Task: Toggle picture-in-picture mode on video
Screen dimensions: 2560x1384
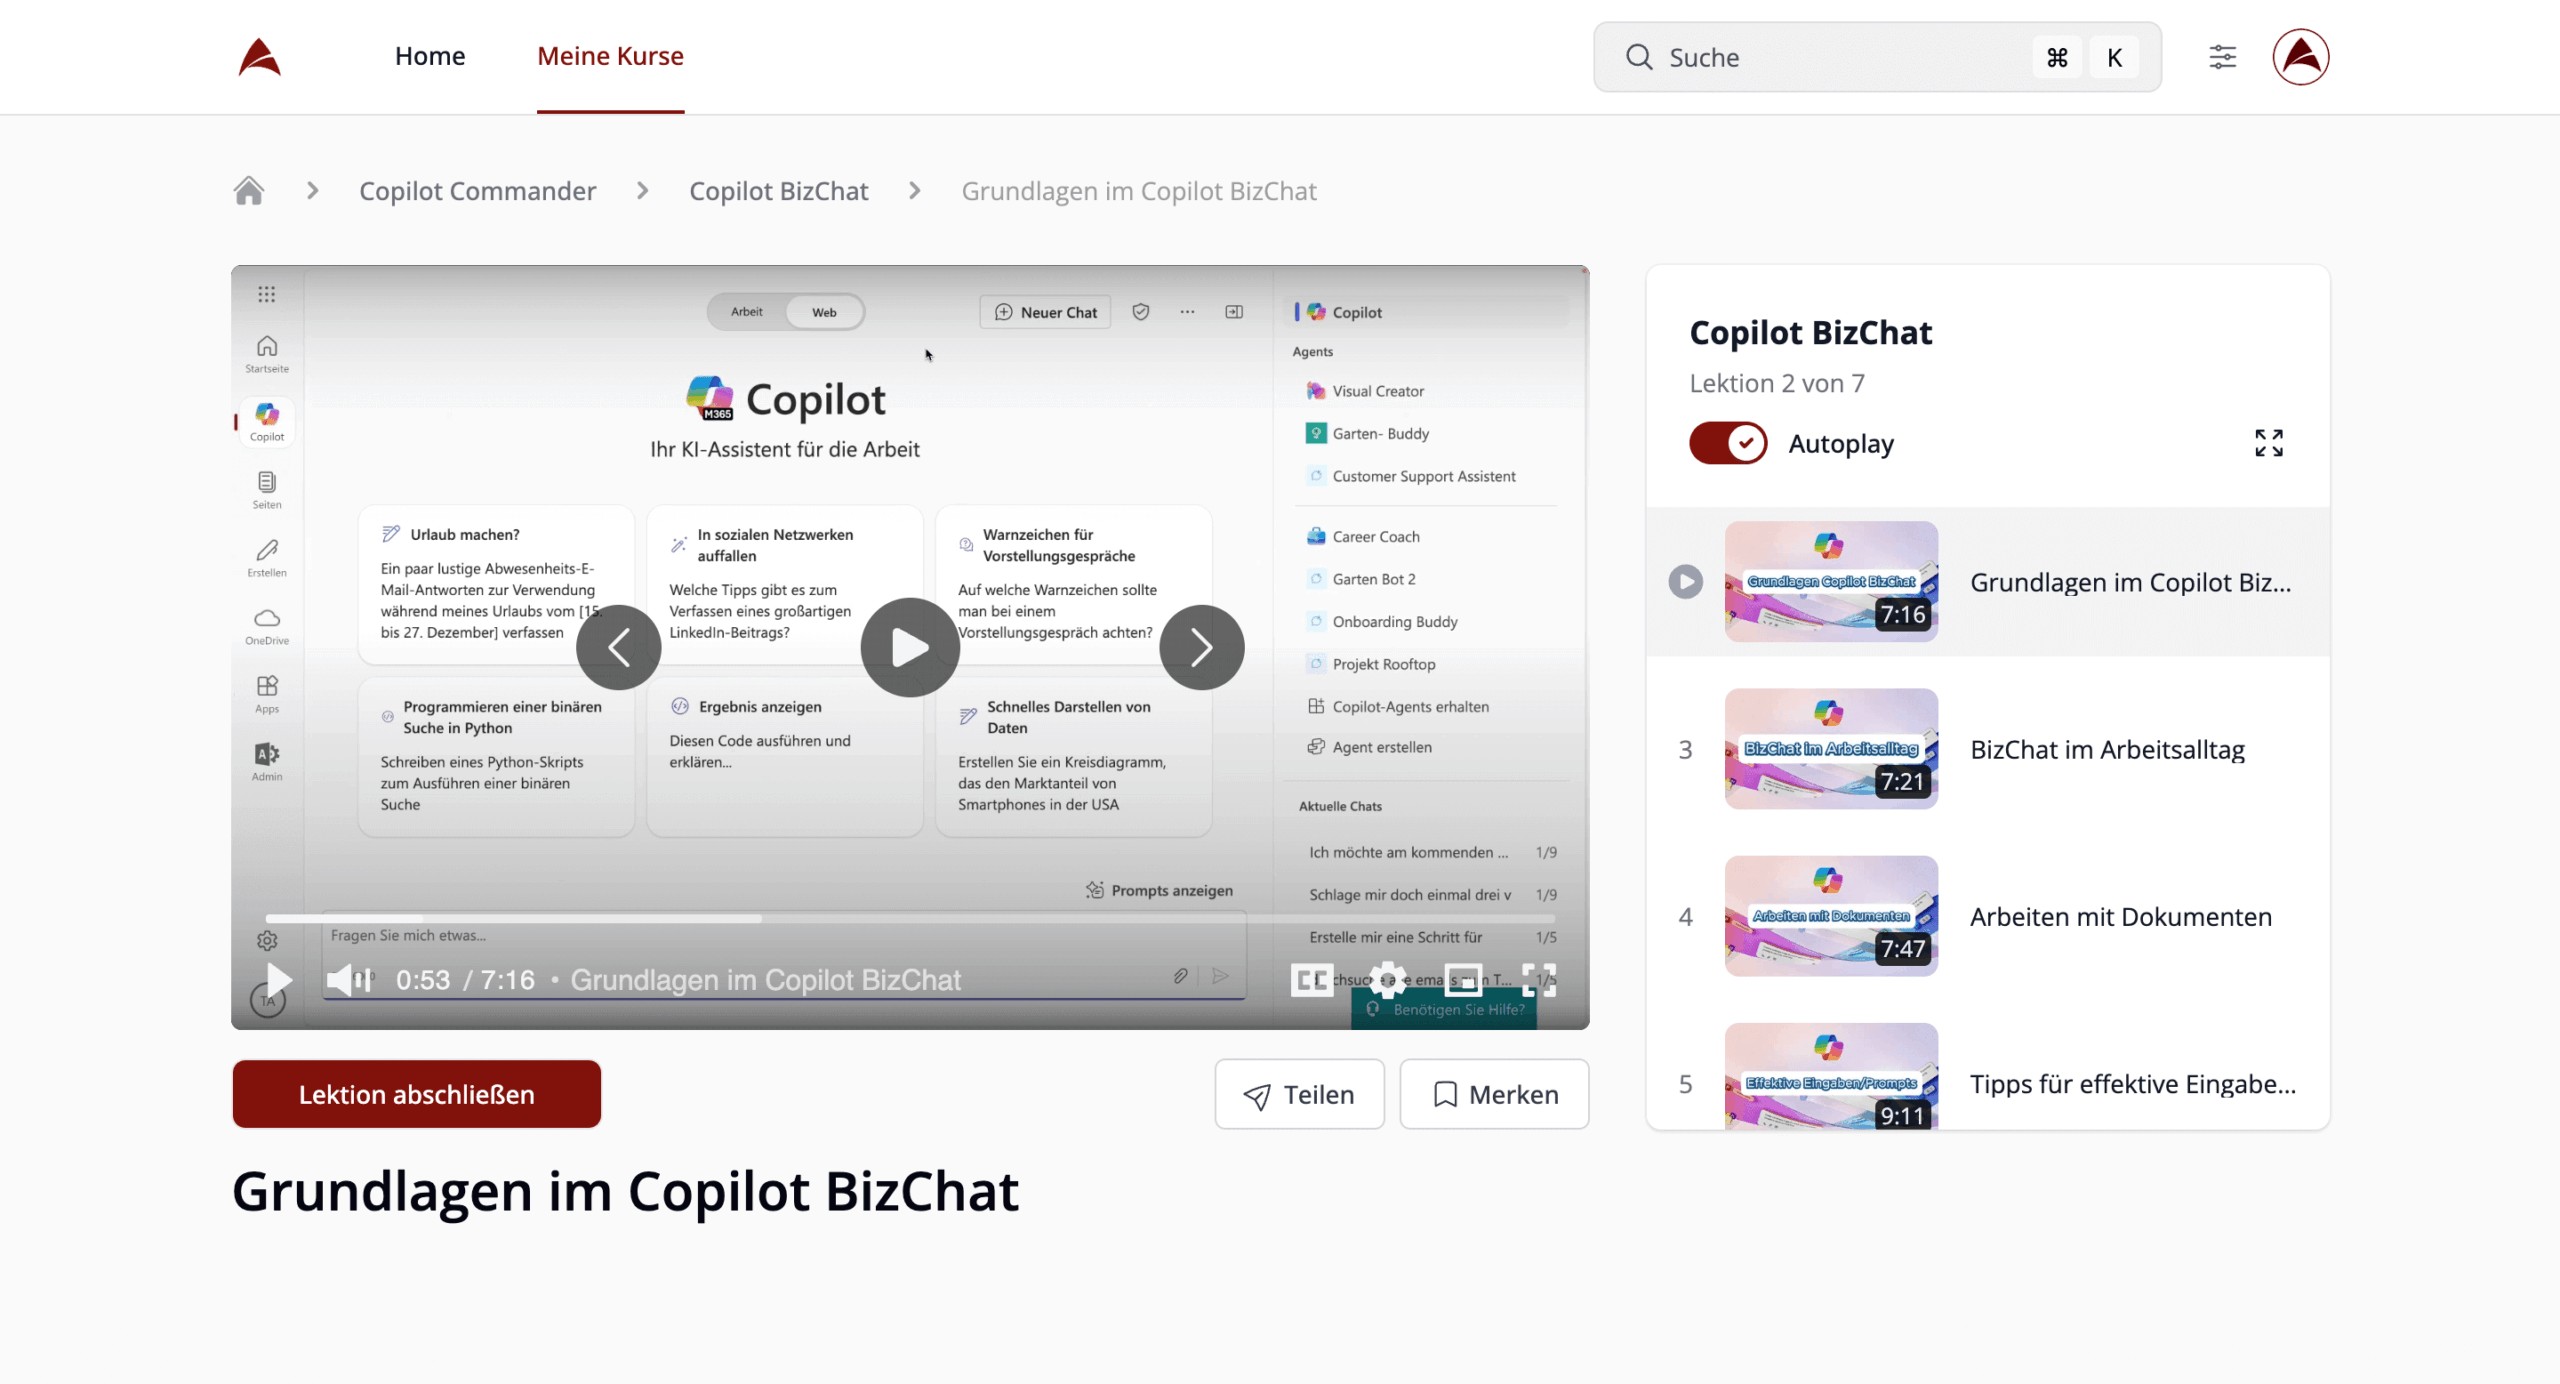Action: tap(1463, 980)
